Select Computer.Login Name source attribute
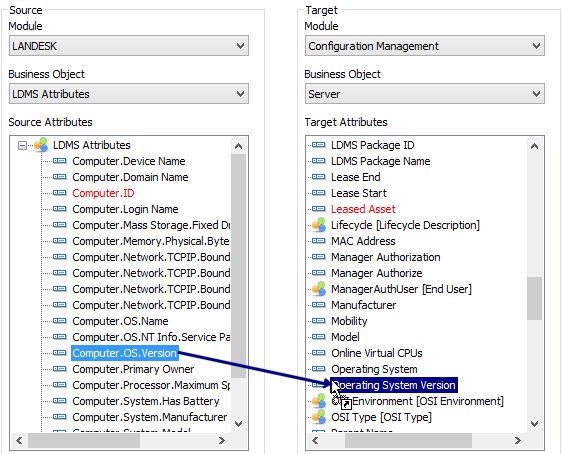Screen dimensions: 563x454 click(x=125, y=209)
